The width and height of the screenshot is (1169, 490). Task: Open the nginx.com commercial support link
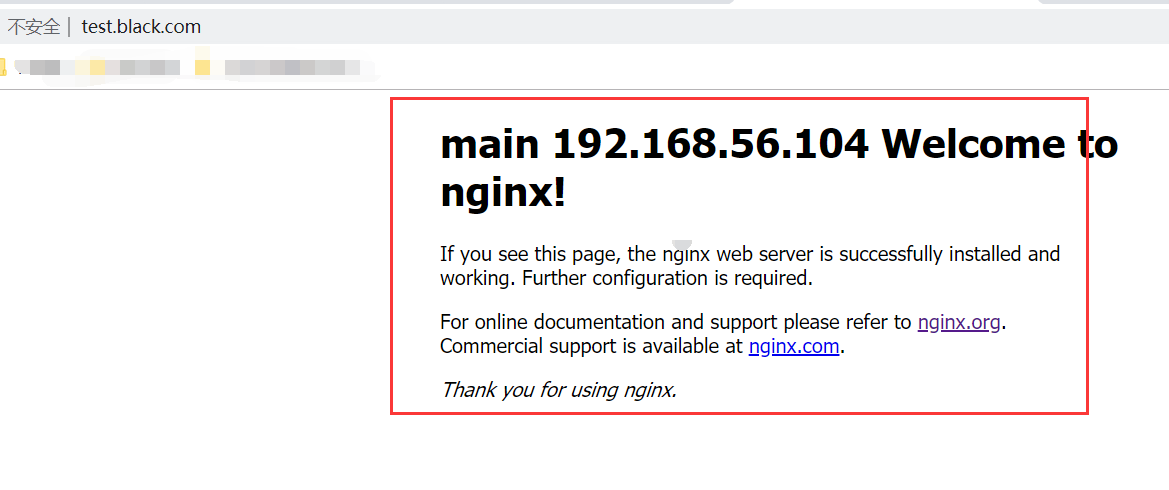pos(794,347)
